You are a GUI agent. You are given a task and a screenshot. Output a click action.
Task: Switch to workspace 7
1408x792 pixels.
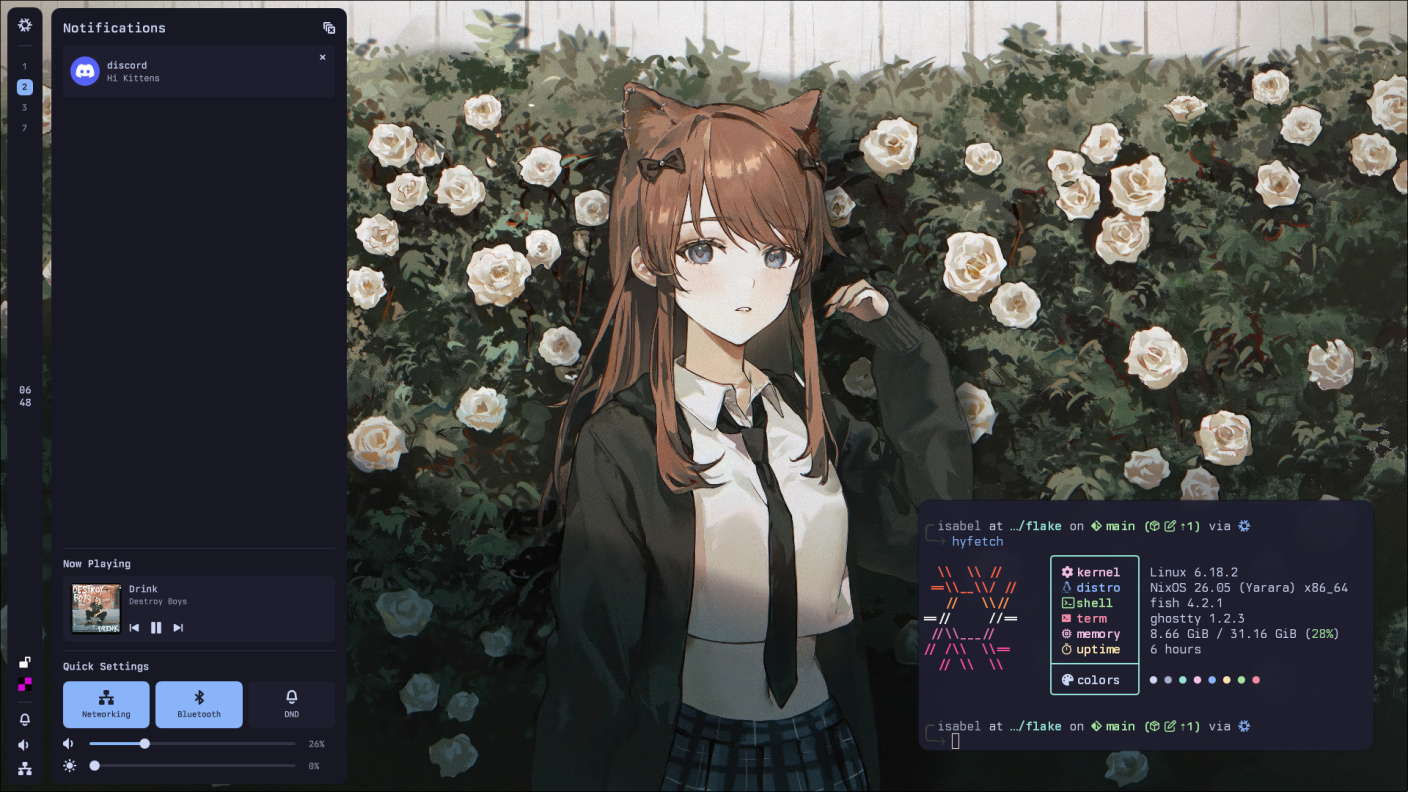(24, 128)
